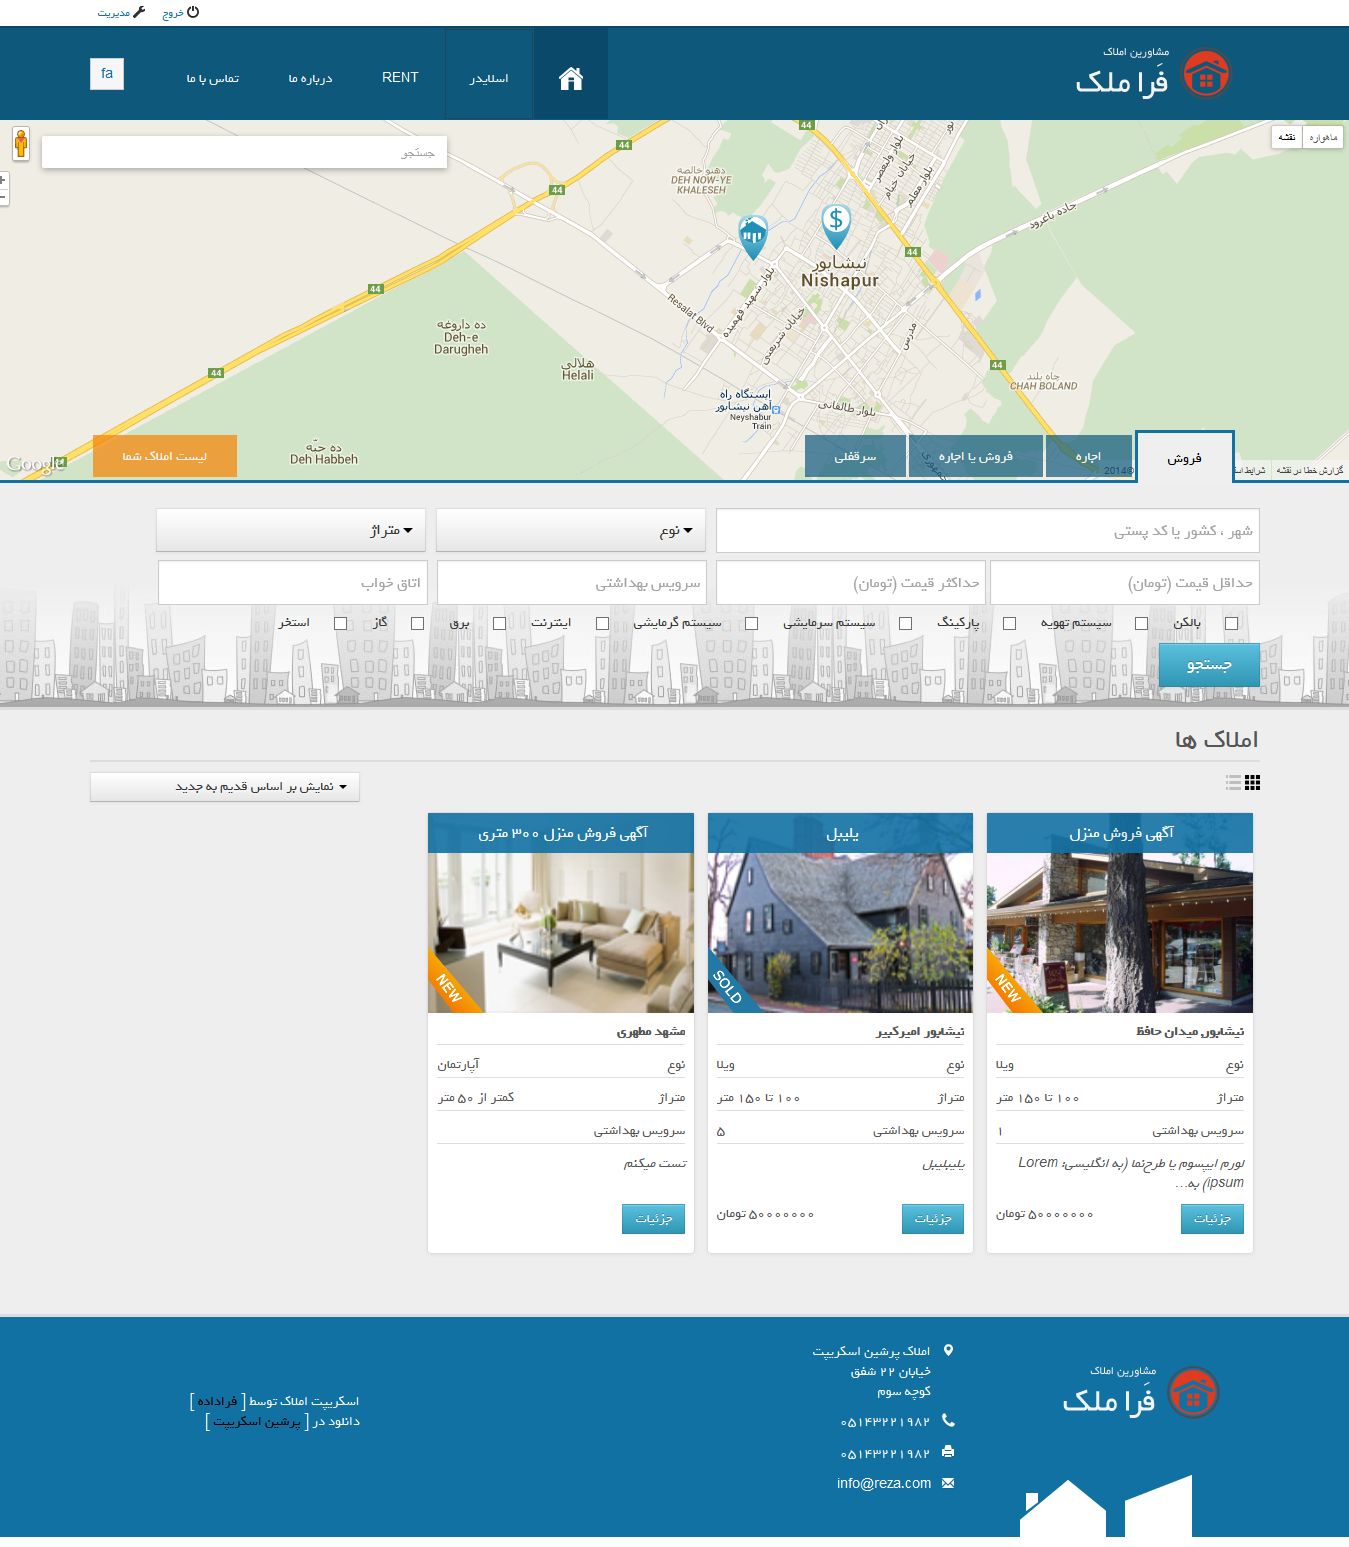Open the home icon in navigation bar
This screenshot has height=1547, width=1349.
(x=571, y=78)
